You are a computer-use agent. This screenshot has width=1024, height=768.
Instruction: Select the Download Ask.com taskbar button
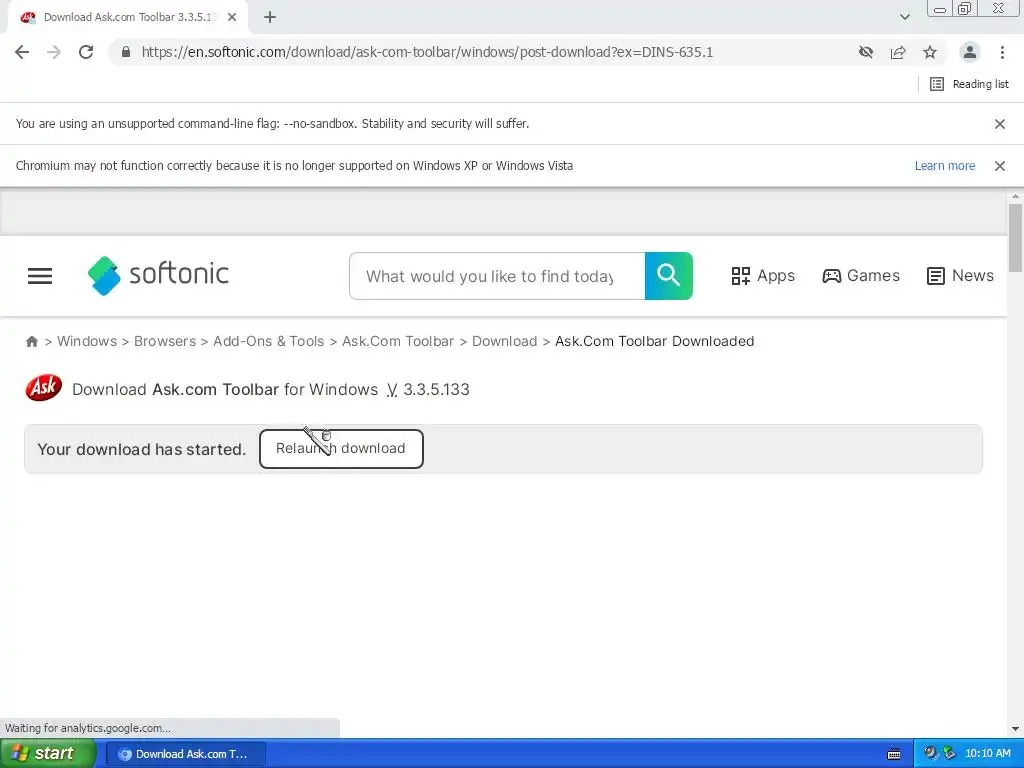(x=185, y=754)
